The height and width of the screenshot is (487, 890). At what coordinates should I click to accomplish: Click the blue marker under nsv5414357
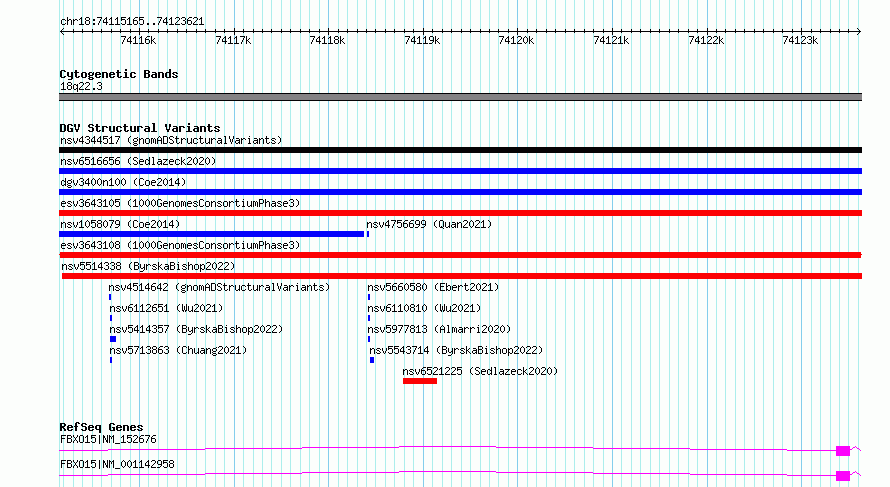coord(113,339)
